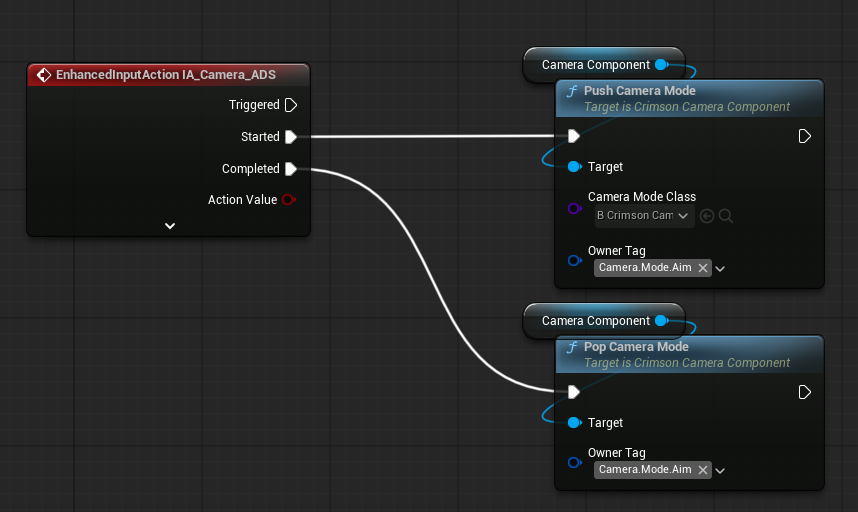This screenshot has width=858, height=512.
Task: Click Camera.Mode.Aim tag label on Pop Camera Mode
Action: click(645, 469)
